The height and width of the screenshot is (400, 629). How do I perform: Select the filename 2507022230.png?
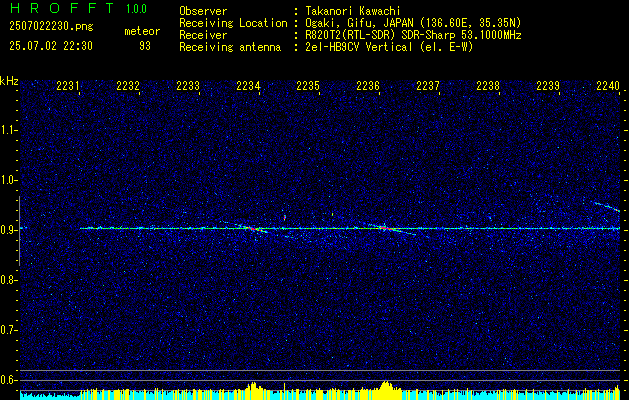[51, 27]
